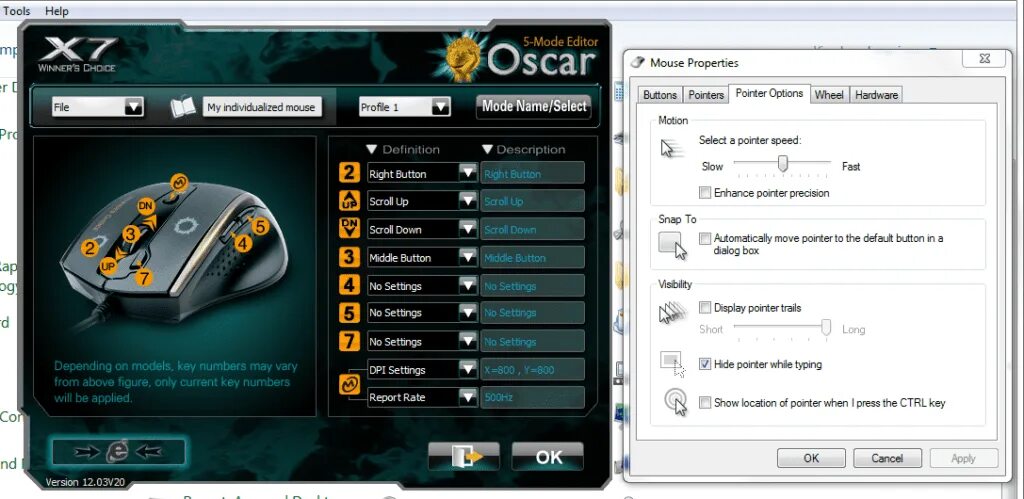Expand the button 7 No Settings dropdown

pos(468,341)
